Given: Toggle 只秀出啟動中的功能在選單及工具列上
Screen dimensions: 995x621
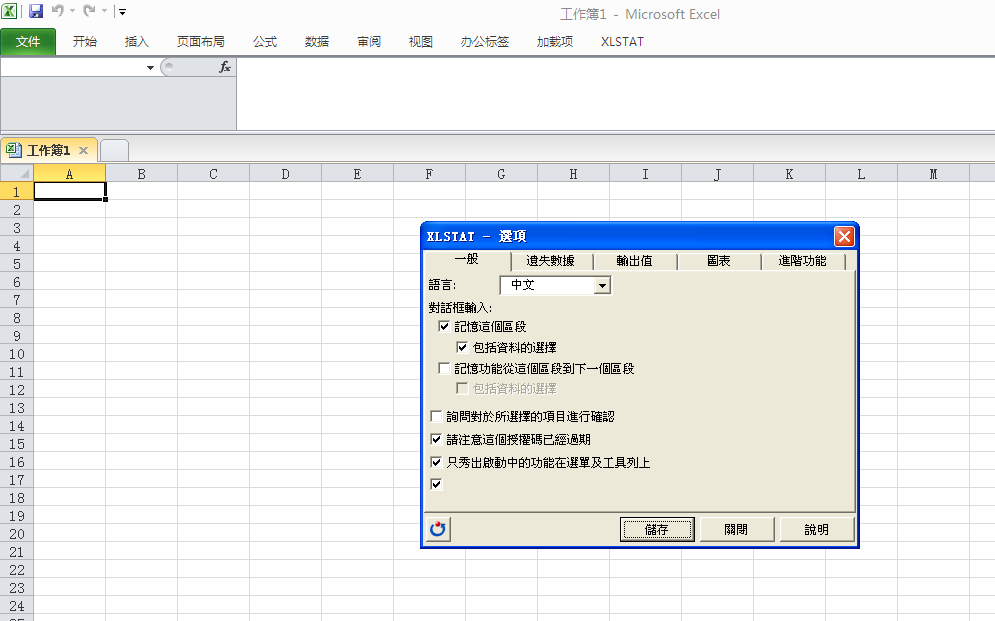Looking at the screenshot, I should pyautogui.click(x=436, y=462).
